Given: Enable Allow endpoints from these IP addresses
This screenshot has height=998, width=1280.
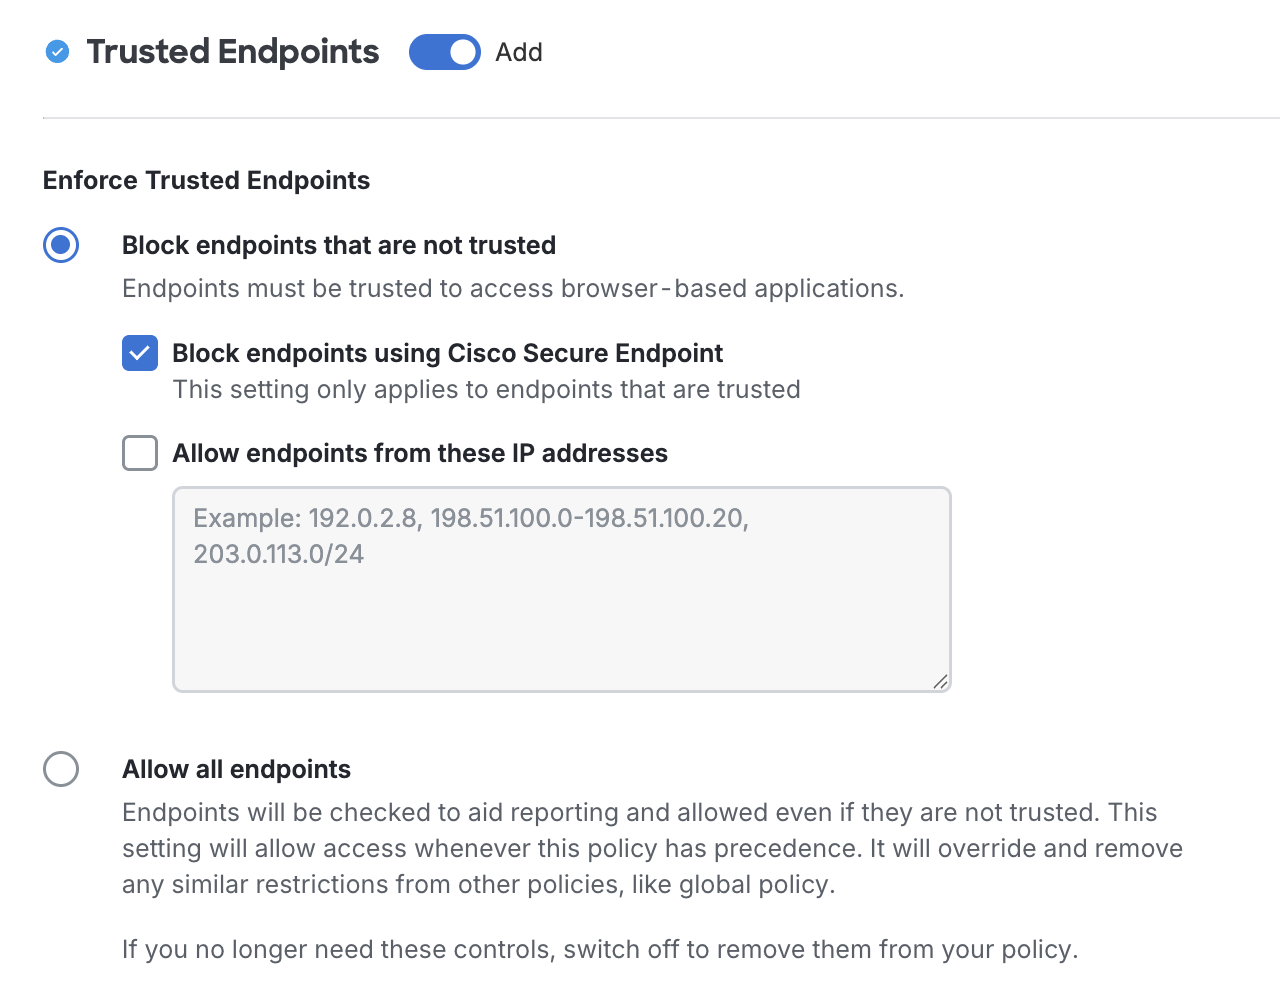Looking at the screenshot, I should coord(139,453).
